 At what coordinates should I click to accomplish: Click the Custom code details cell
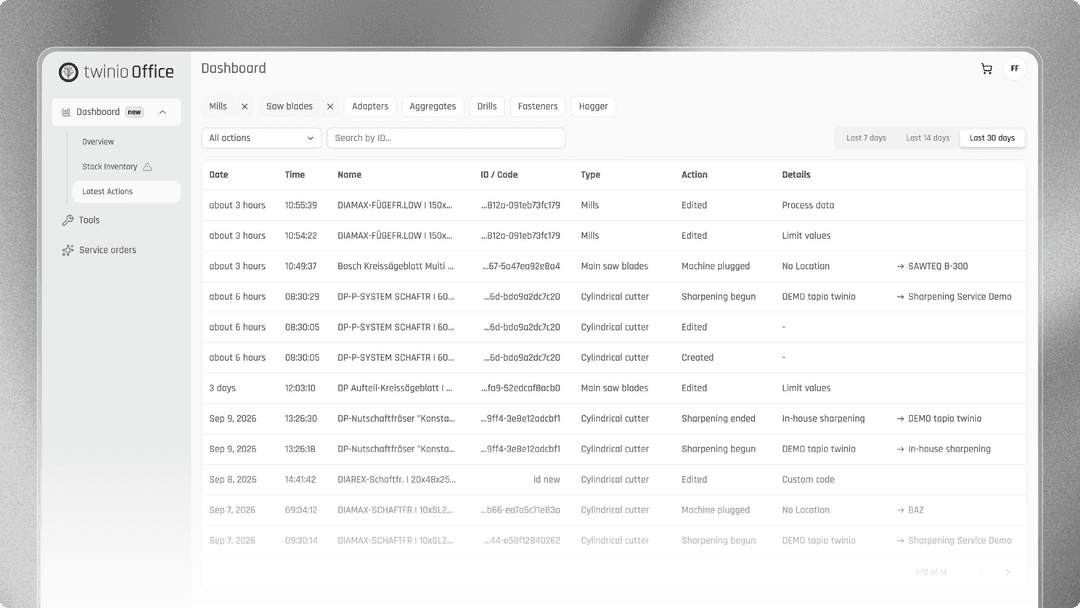point(808,480)
